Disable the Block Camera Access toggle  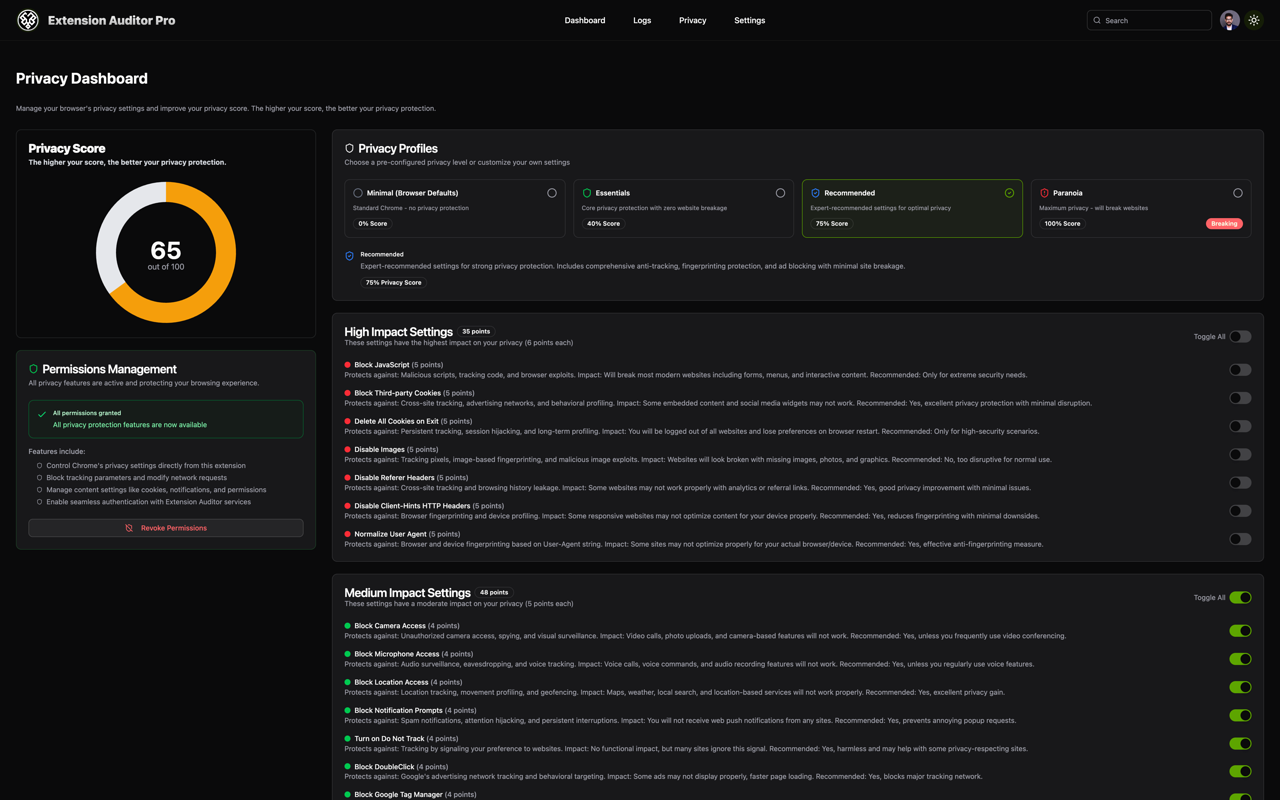point(1240,631)
